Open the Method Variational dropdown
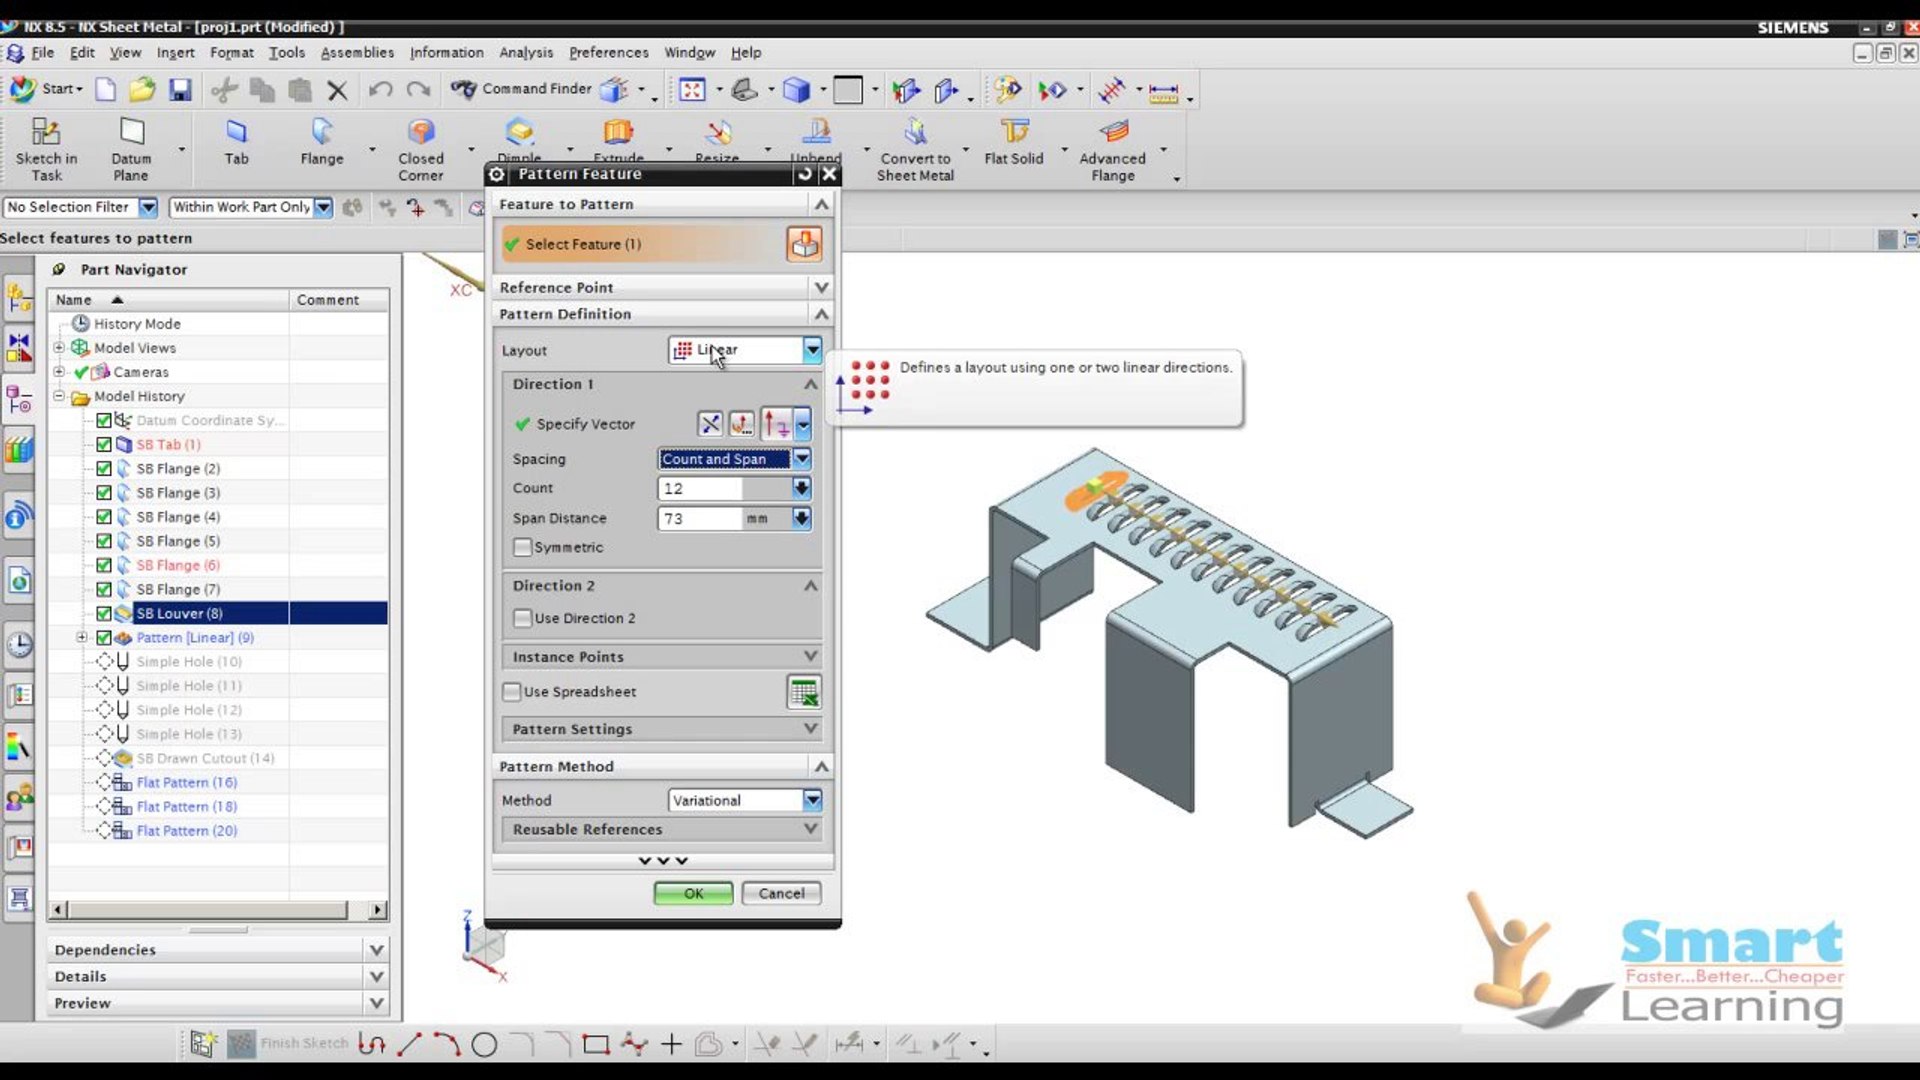This screenshot has width=1920, height=1080. [812, 800]
